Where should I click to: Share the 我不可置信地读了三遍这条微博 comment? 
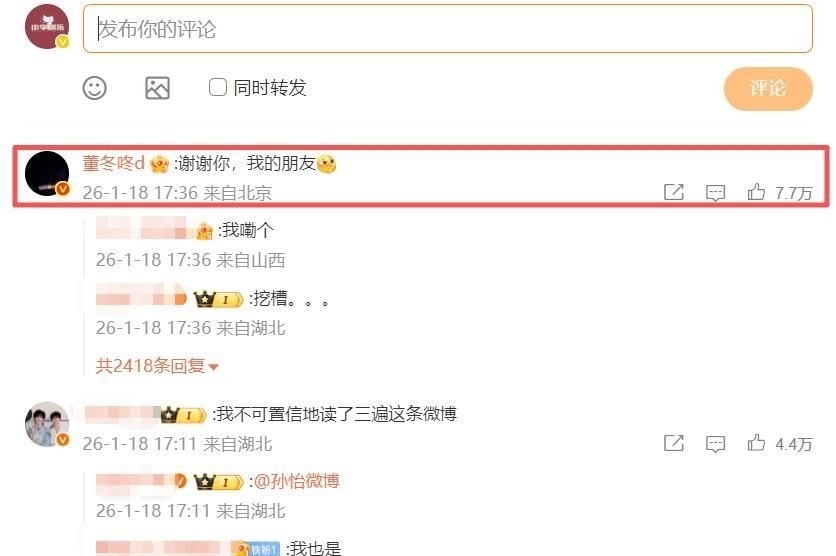coord(673,443)
